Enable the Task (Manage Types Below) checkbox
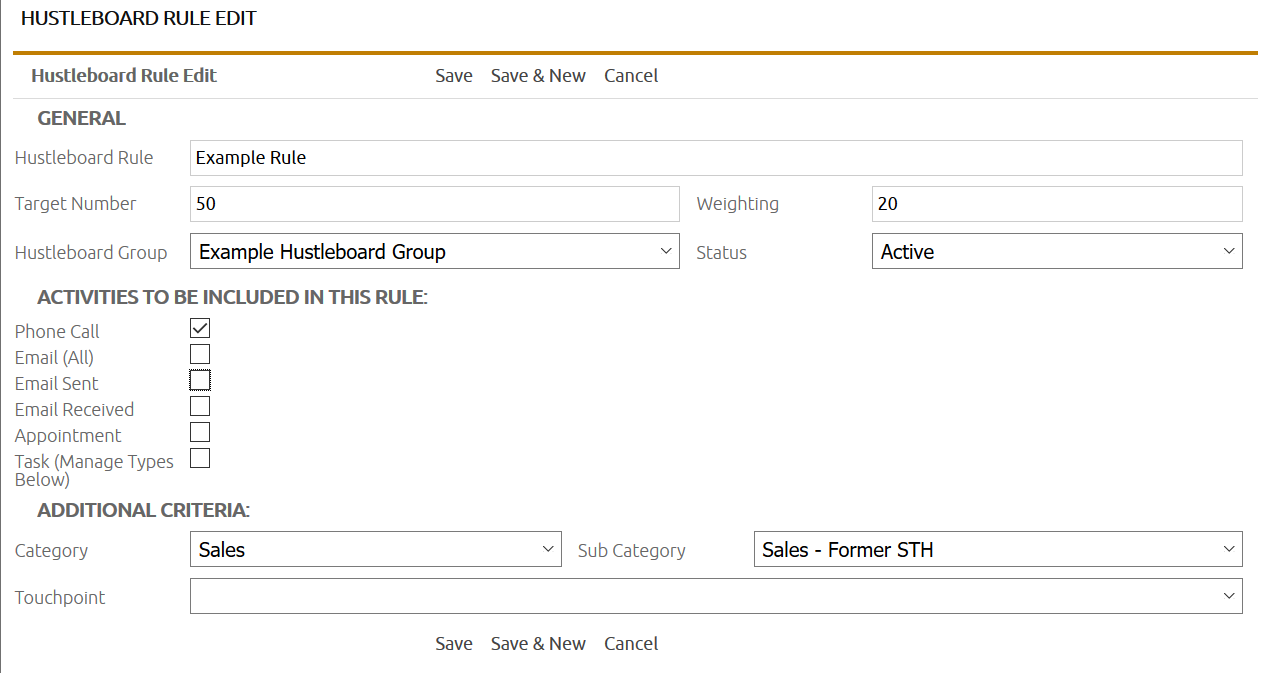Image resolution: width=1270 pixels, height=673 pixels. pos(200,458)
